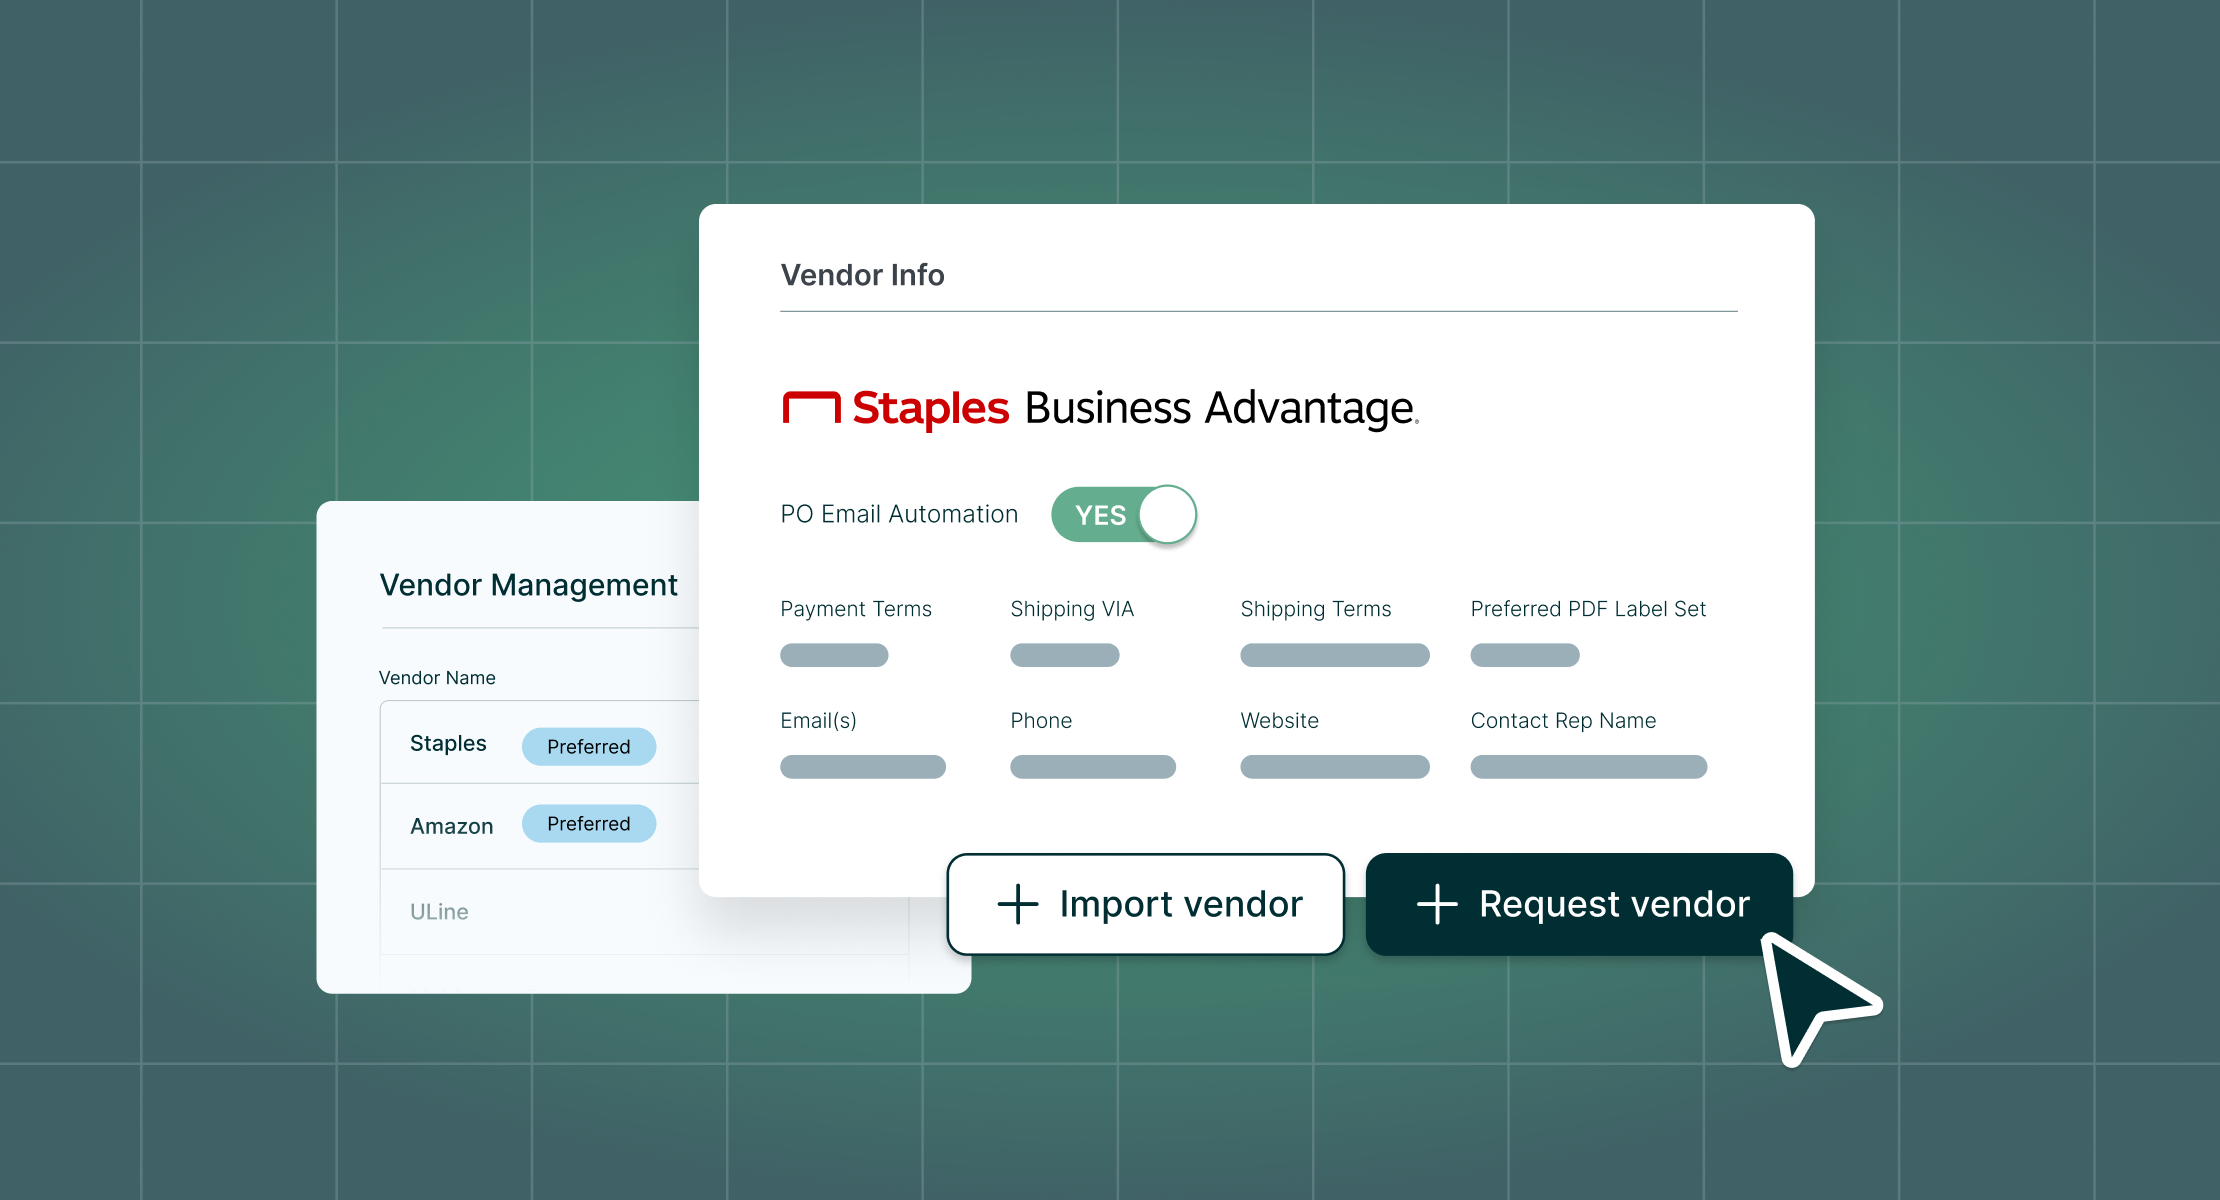
Task: Click the Preferred PDF Label Set label
Action: pos(1588,609)
